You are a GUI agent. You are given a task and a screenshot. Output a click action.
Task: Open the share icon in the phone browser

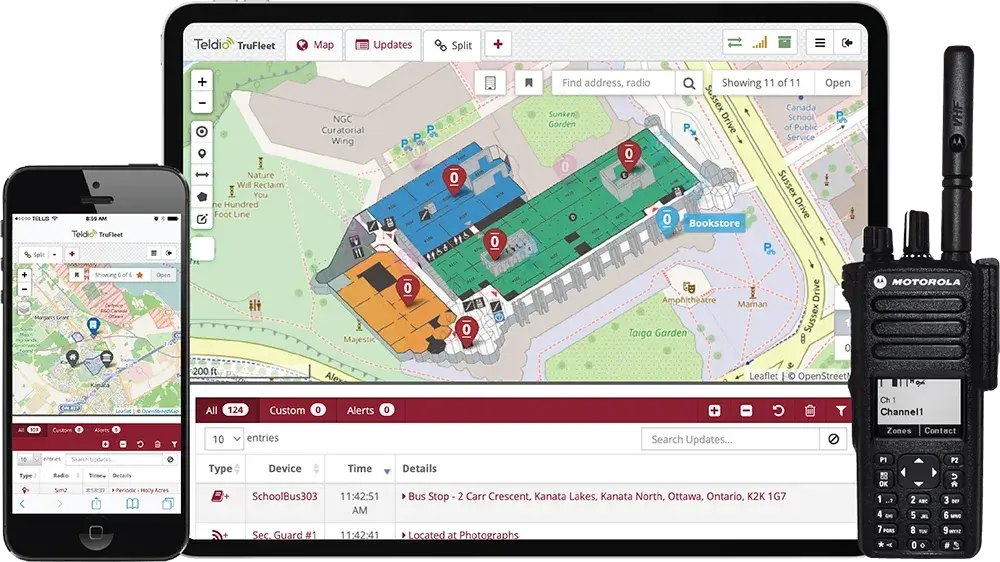(x=96, y=504)
